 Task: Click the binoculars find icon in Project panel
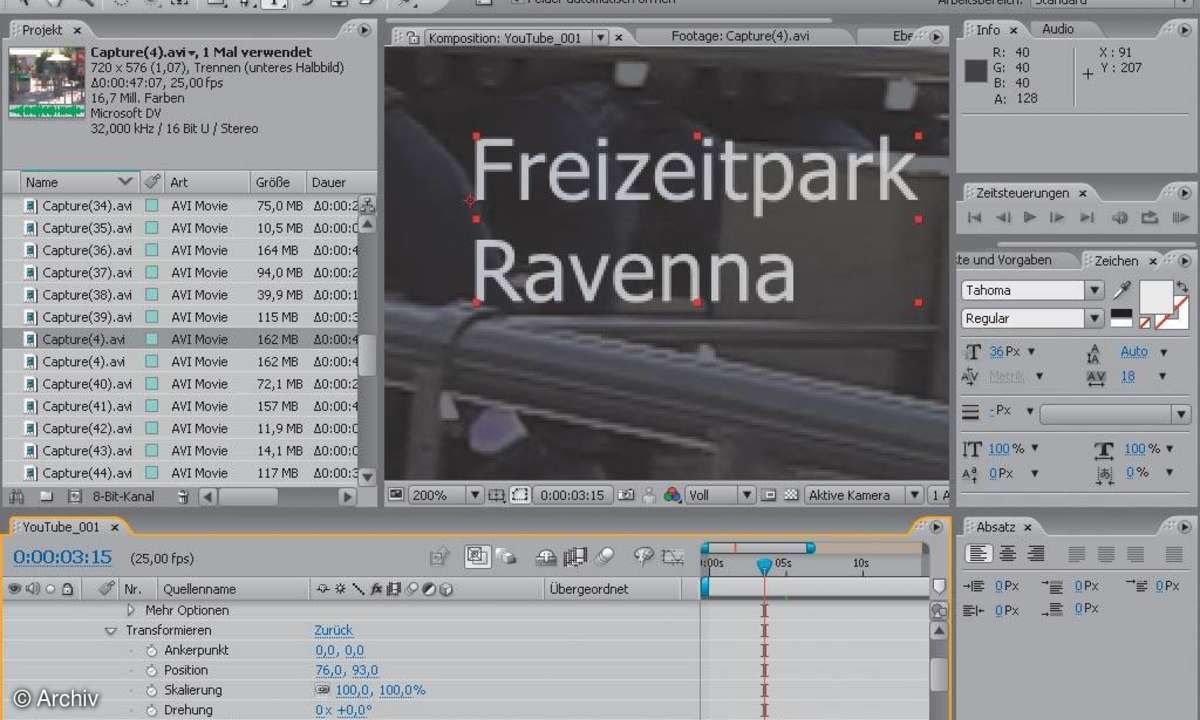click(x=16, y=496)
